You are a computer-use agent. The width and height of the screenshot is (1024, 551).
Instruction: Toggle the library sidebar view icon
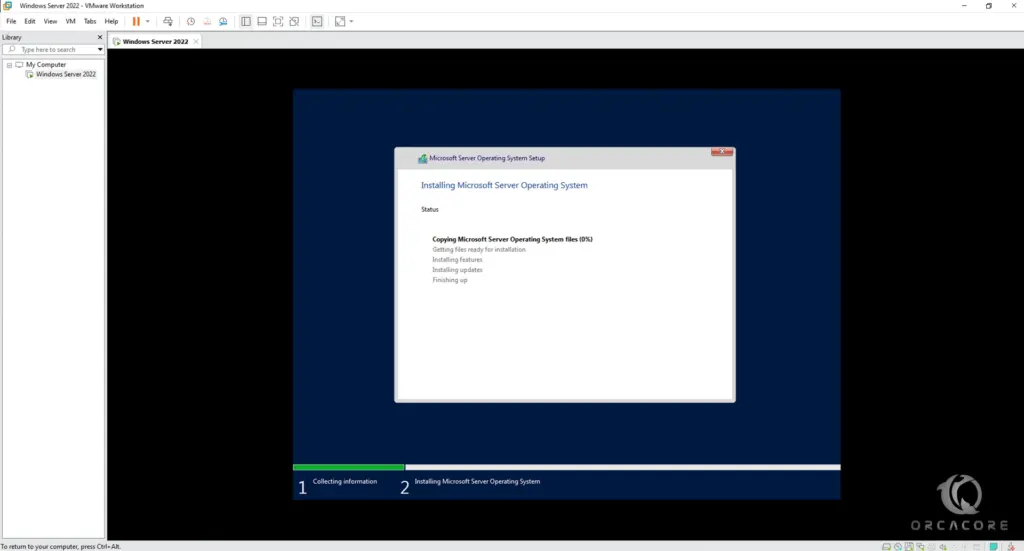(246, 22)
